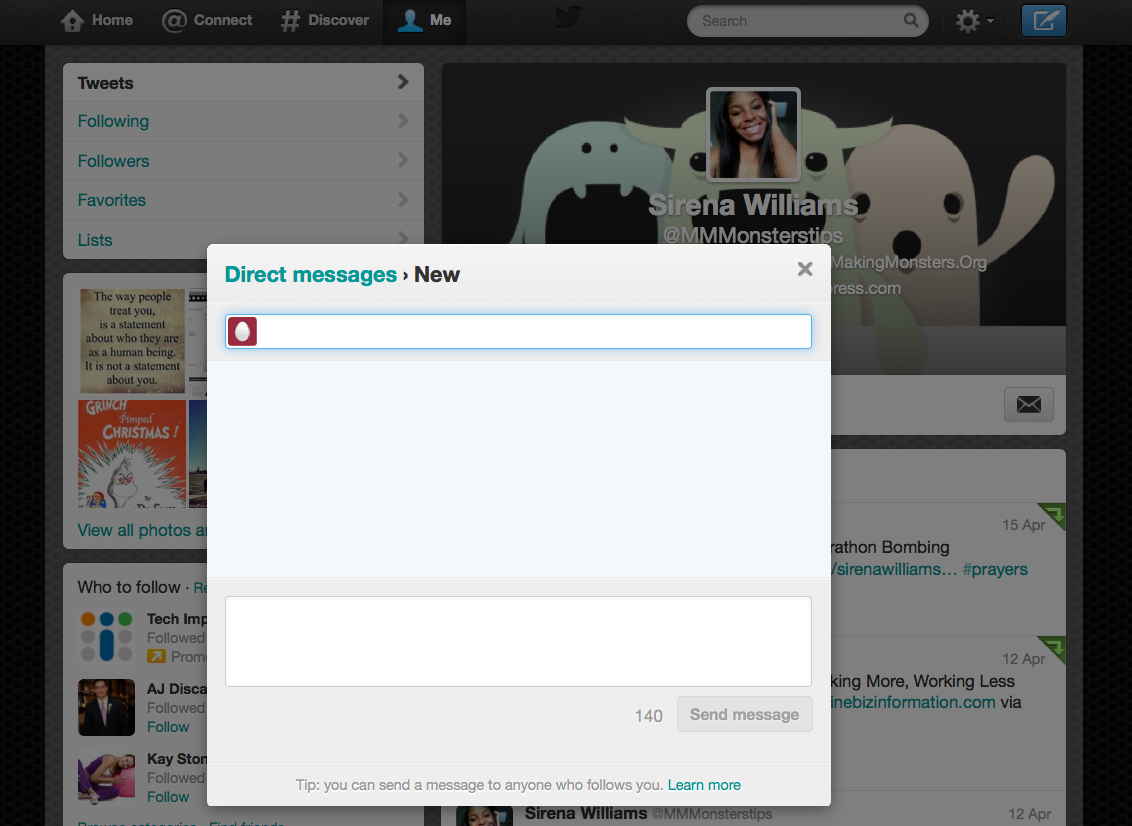Viewport: 1132px width, 826px height.
Task: Click the chevron beside Favorites
Action: click(x=403, y=199)
